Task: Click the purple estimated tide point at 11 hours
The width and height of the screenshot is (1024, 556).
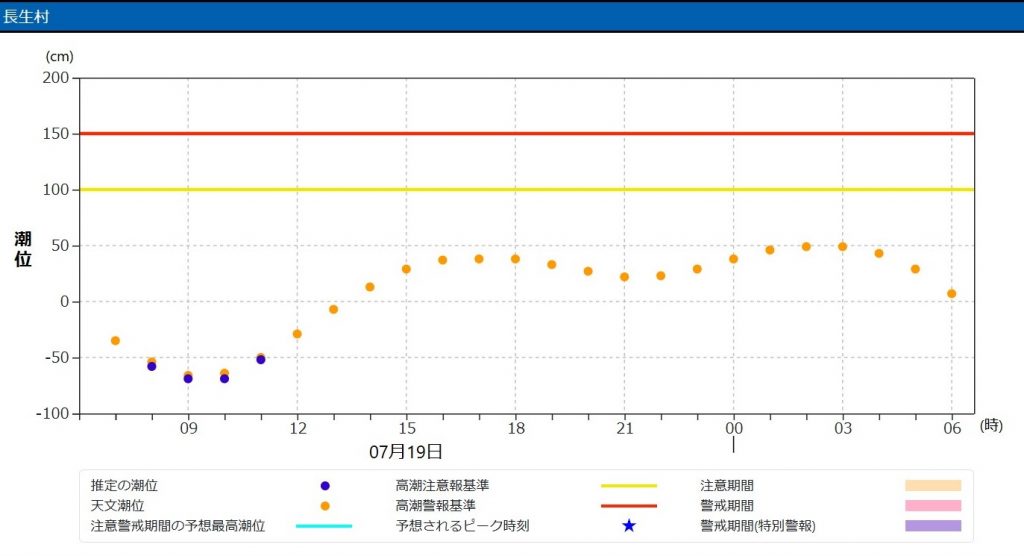Action: (x=261, y=360)
